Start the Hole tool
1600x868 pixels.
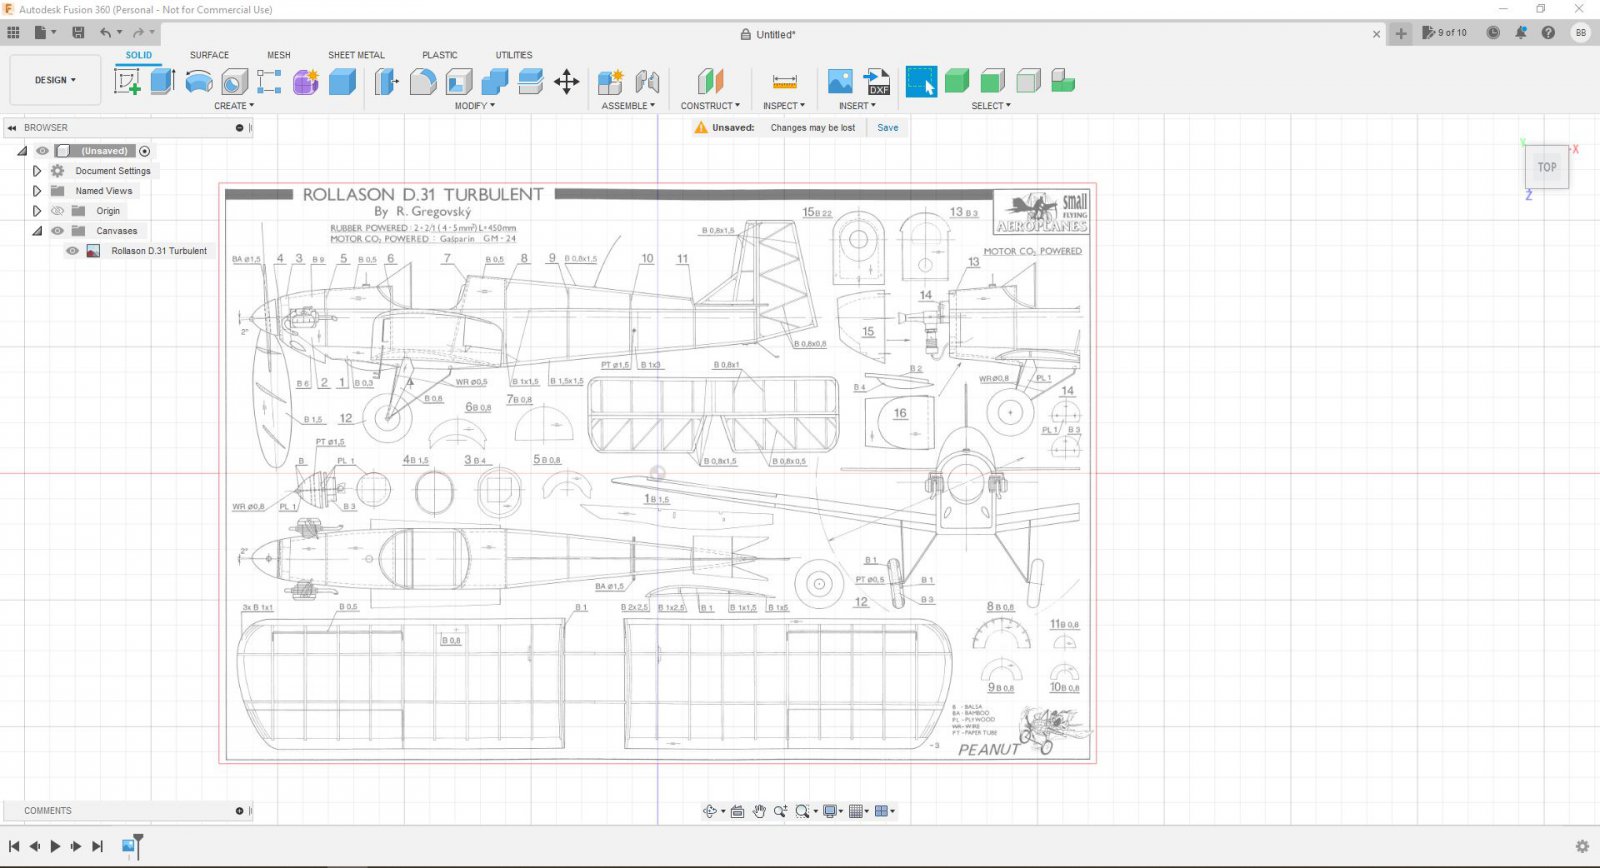coord(234,82)
